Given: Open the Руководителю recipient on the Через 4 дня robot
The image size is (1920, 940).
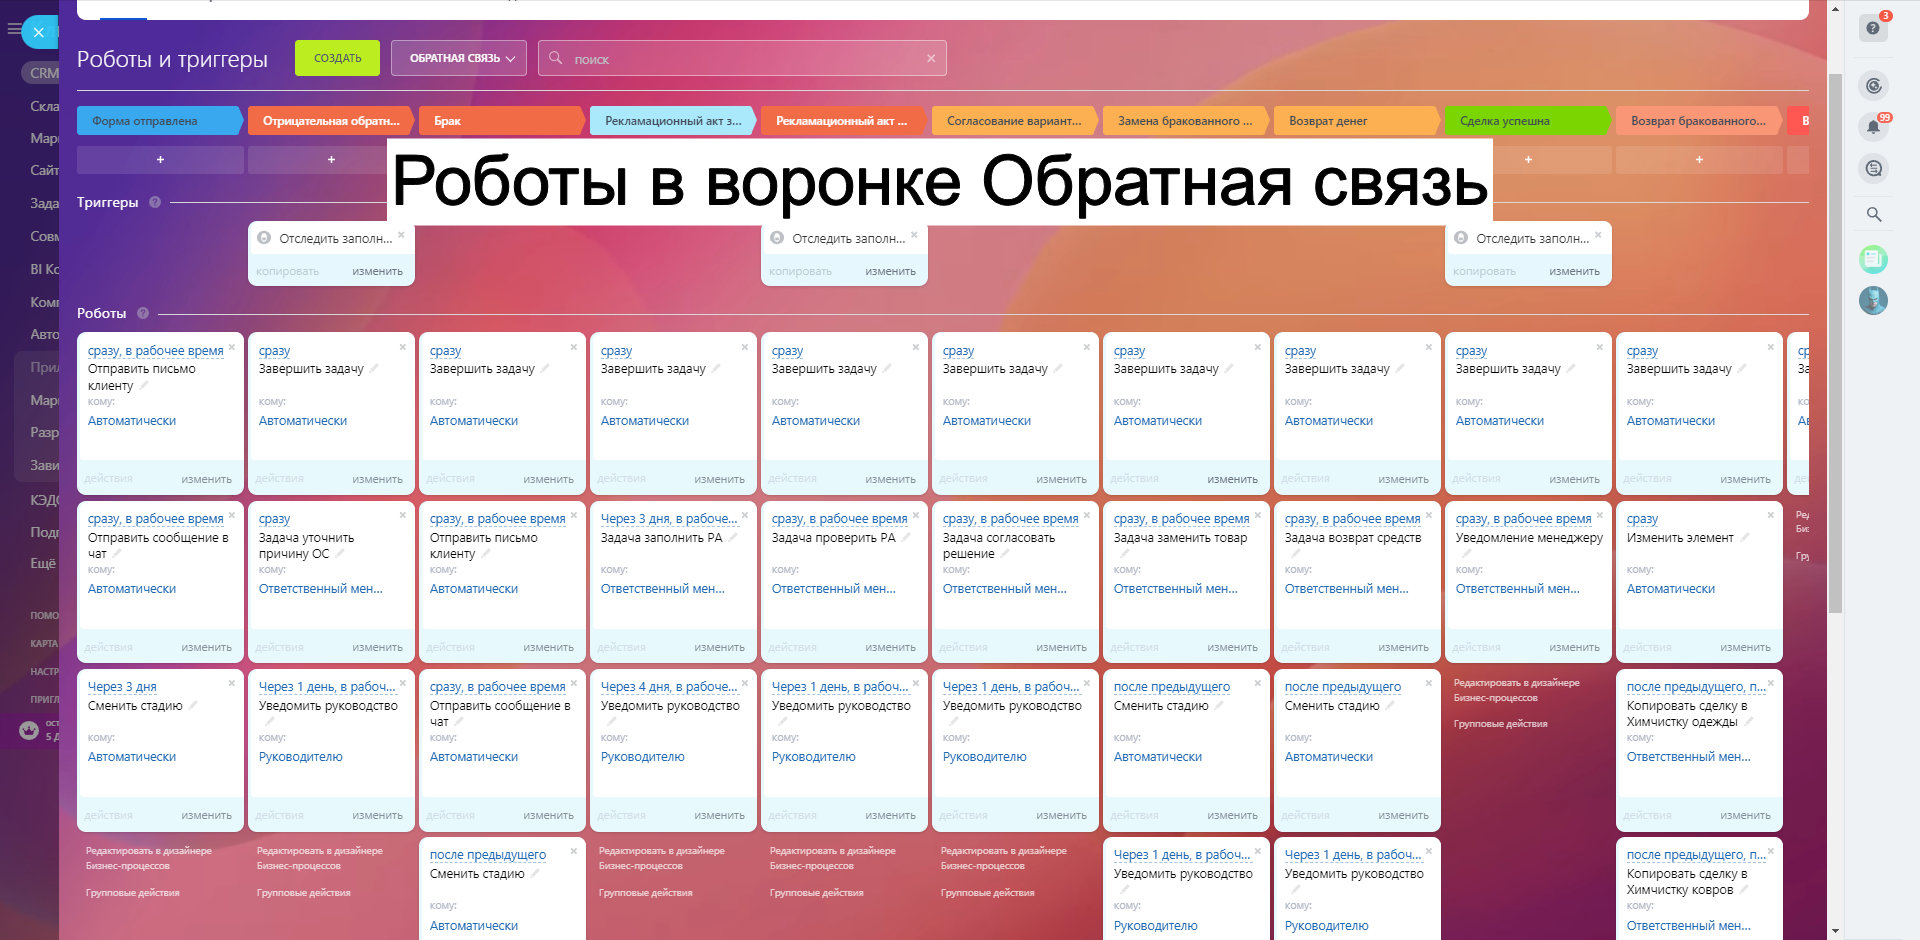Looking at the screenshot, I should (642, 757).
